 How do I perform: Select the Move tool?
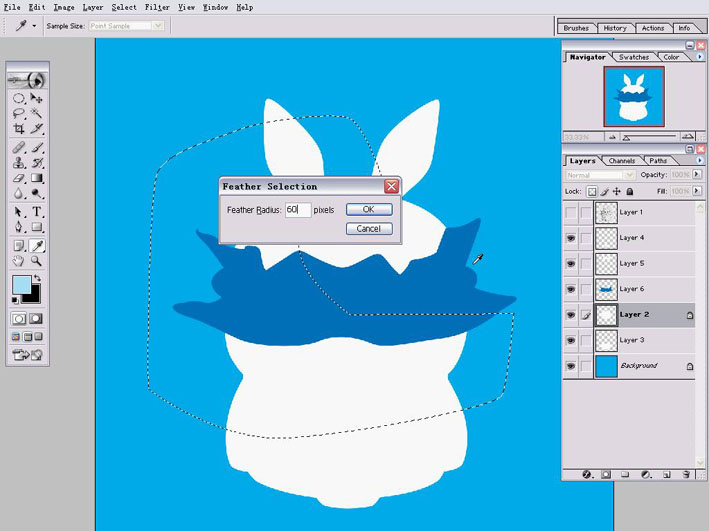click(36, 98)
